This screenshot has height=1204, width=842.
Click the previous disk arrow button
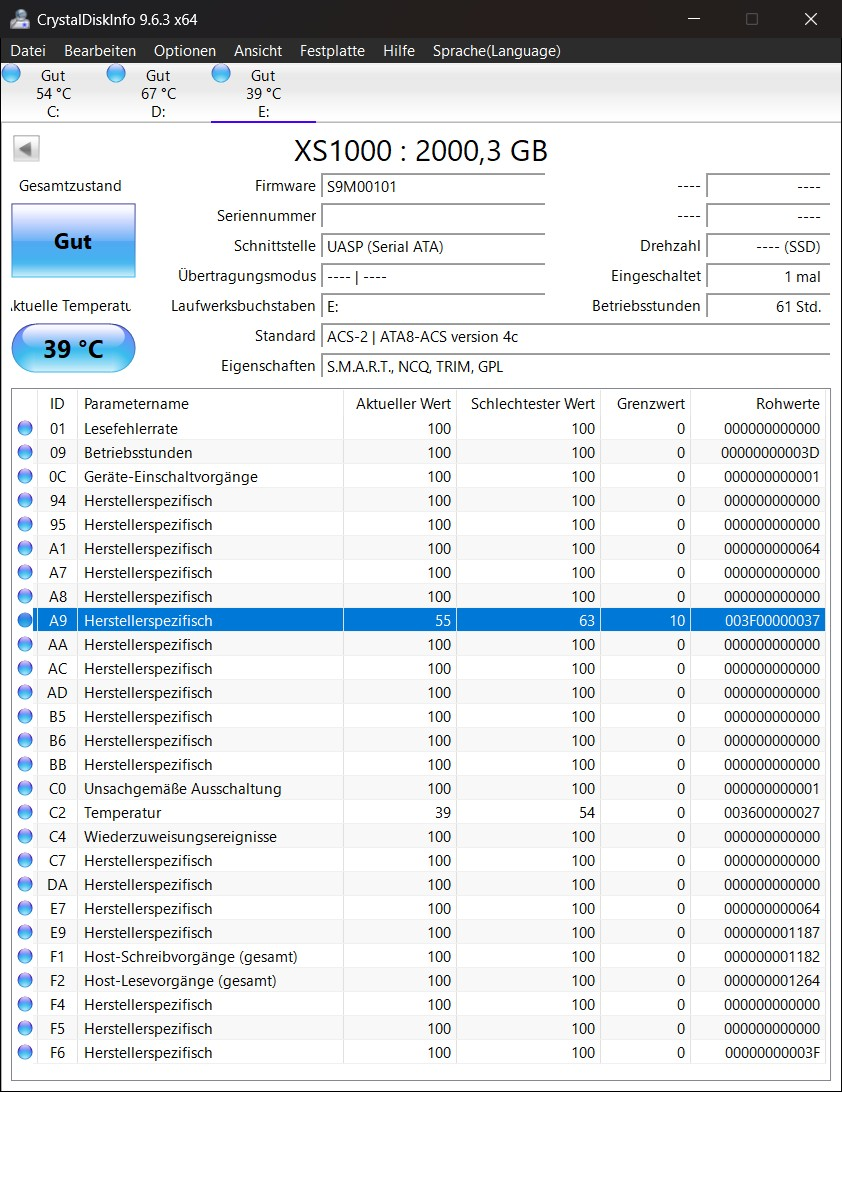coord(26,149)
